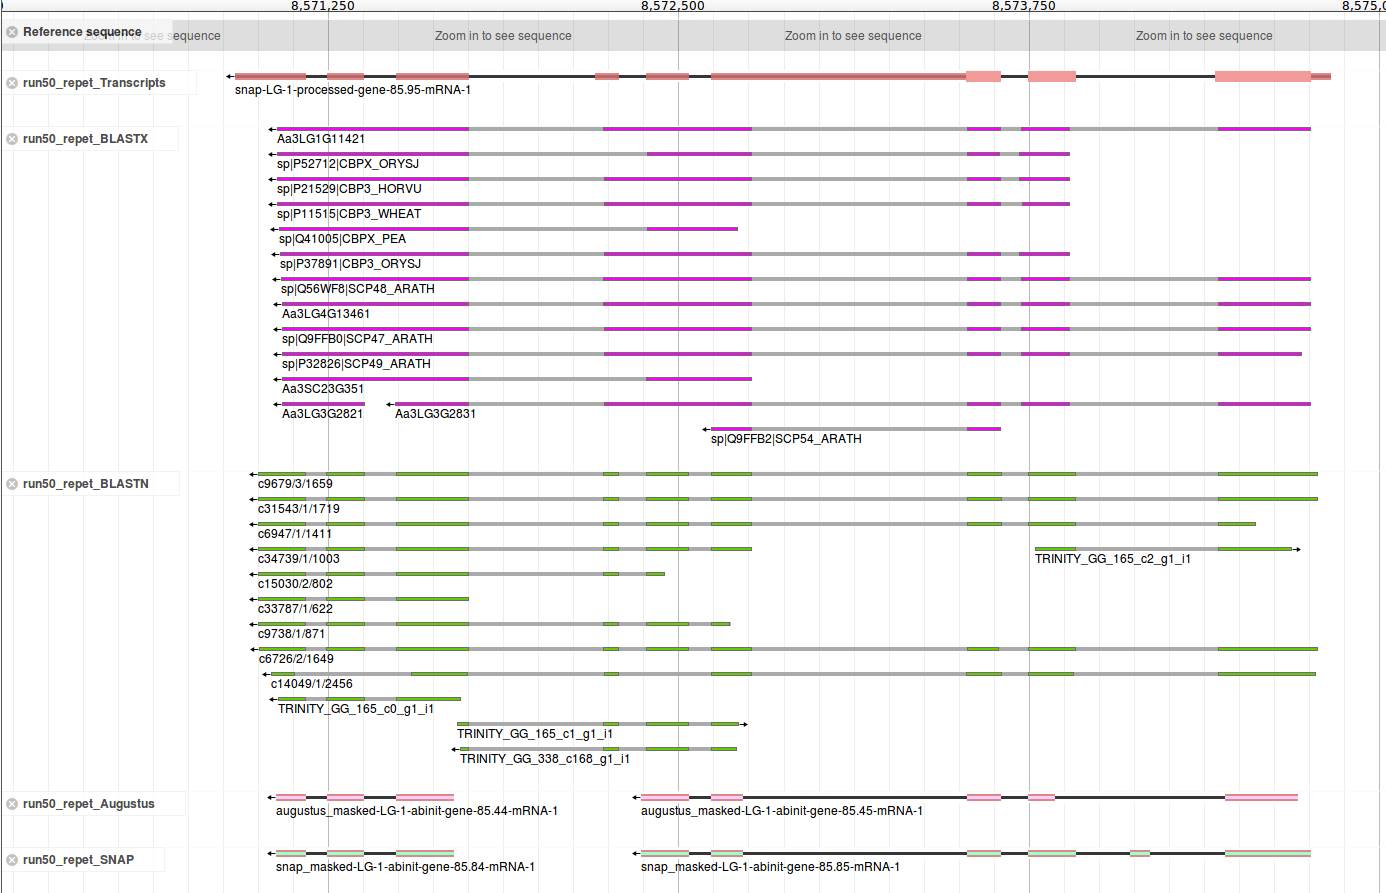The height and width of the screenshot is (893, 1386).
Task: Open the run50_repet_Transcripts track label menu
Action: click(94, 83)
